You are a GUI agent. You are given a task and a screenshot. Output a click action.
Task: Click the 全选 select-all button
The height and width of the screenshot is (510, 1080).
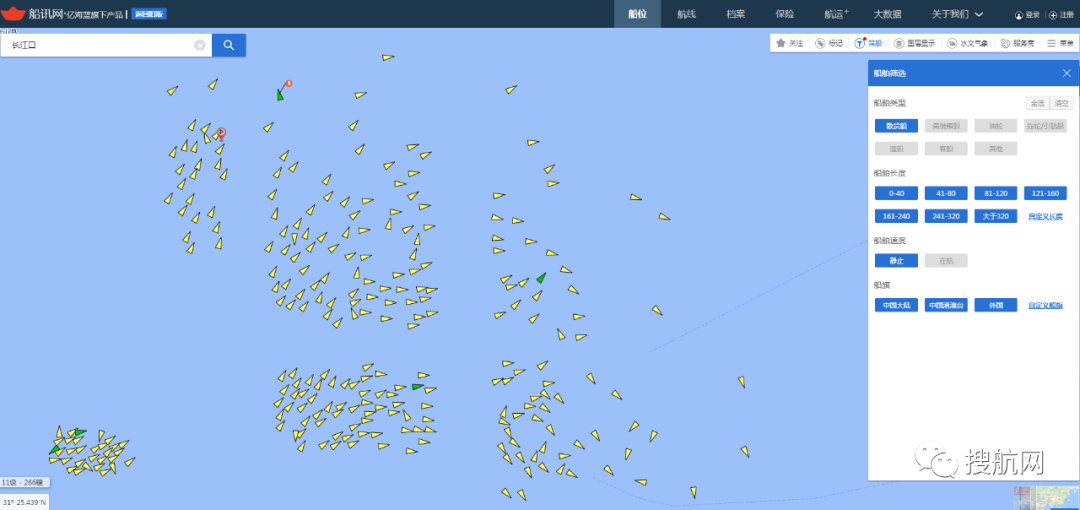click(x=1036, y=103)
